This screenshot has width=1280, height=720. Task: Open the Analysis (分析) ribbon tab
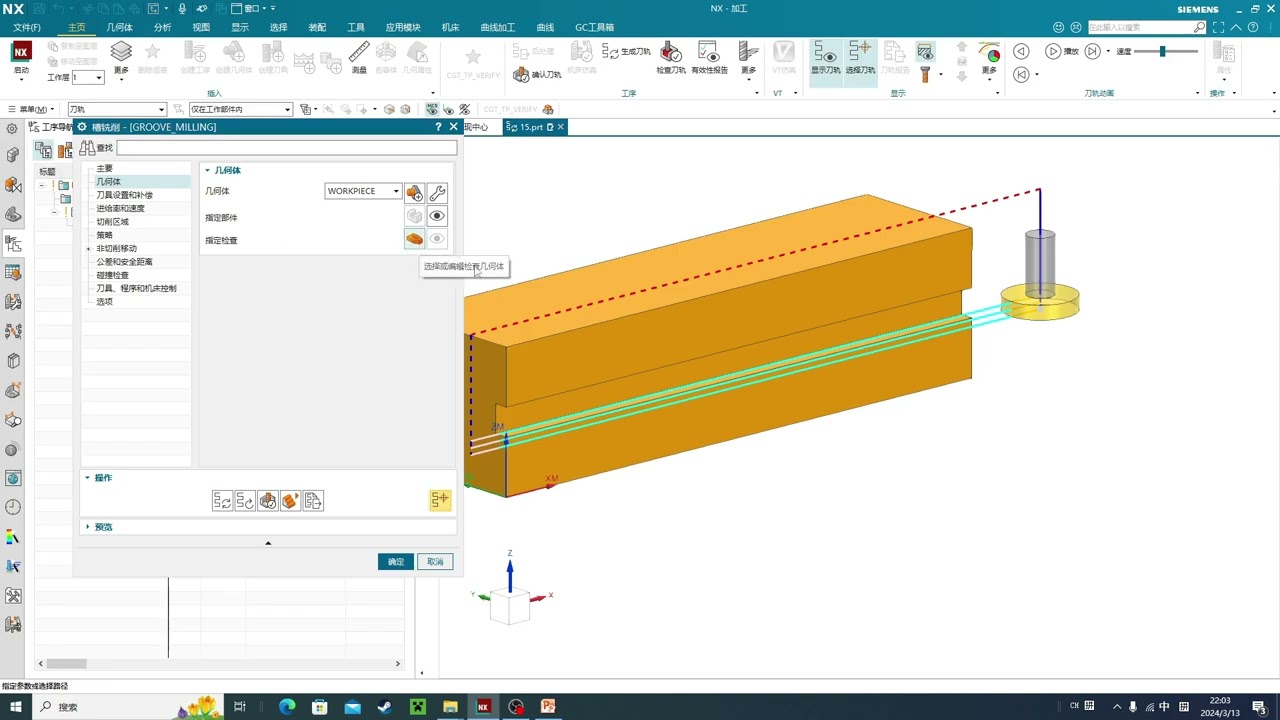(162, 27)
